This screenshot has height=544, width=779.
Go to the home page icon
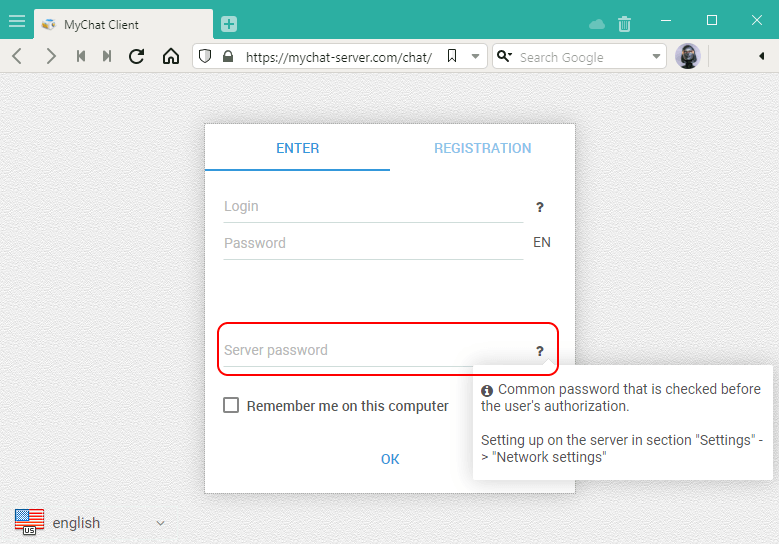[x=171, y=57]
